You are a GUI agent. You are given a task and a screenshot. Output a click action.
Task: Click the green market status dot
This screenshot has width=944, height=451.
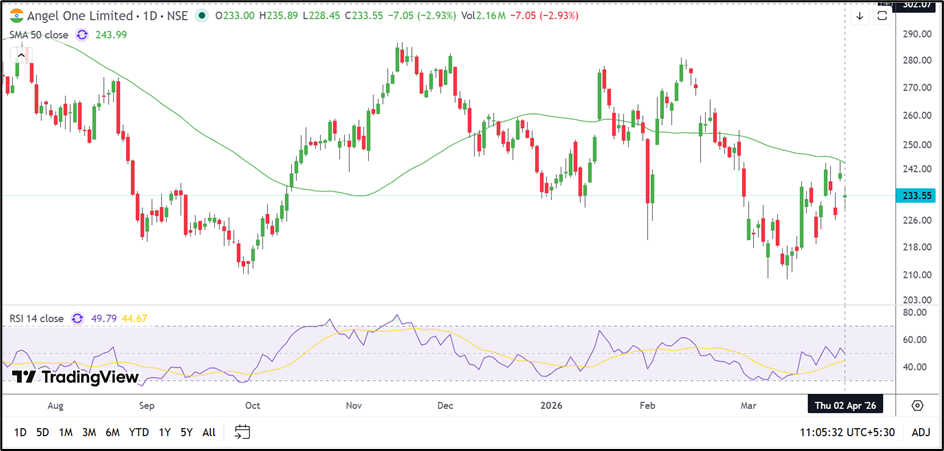coord(203,17)
